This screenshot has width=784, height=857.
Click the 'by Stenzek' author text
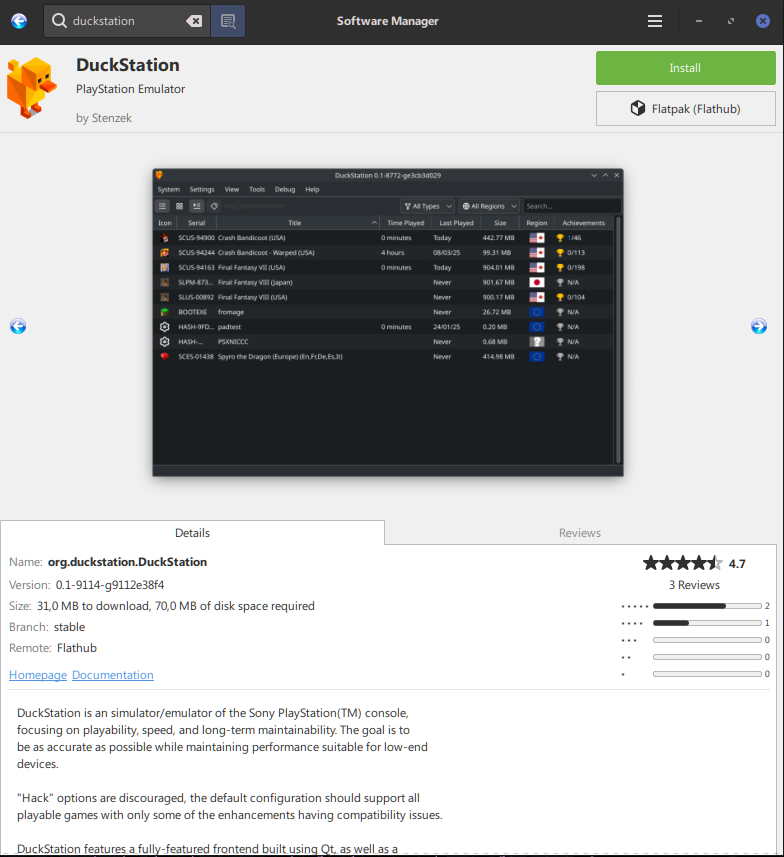[x=104, y=118]
